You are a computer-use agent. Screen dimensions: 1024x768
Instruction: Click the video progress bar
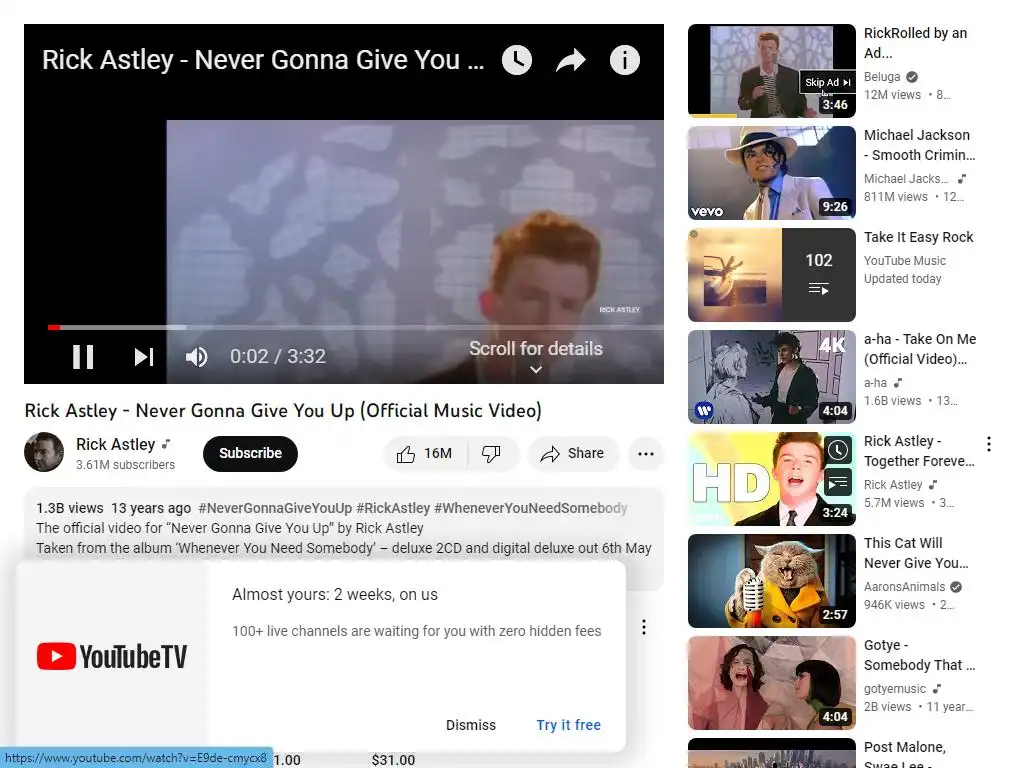[356, 327]
